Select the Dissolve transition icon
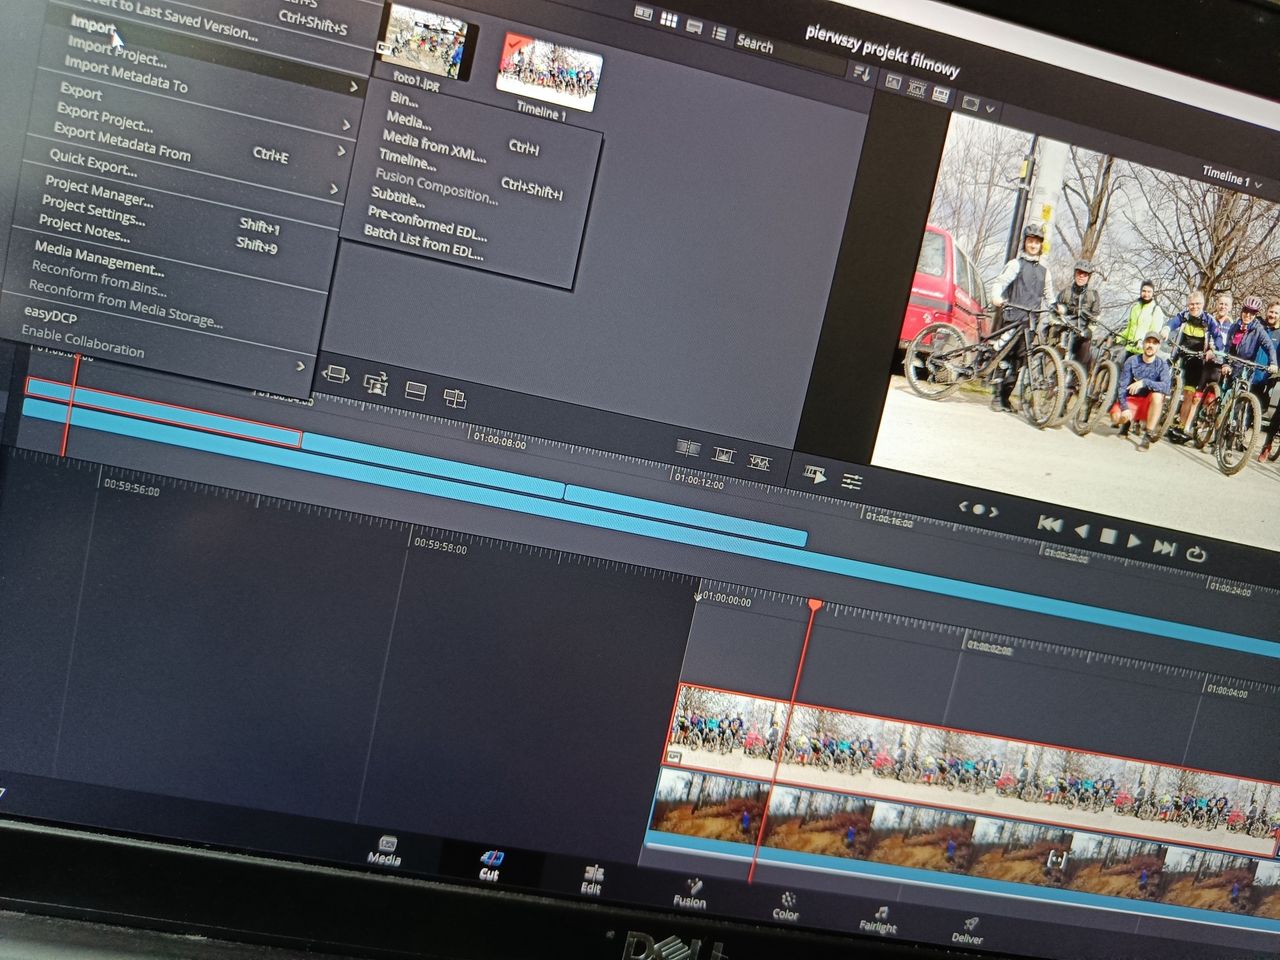This screenshot has width=1280, height=960. click(724, 455)
